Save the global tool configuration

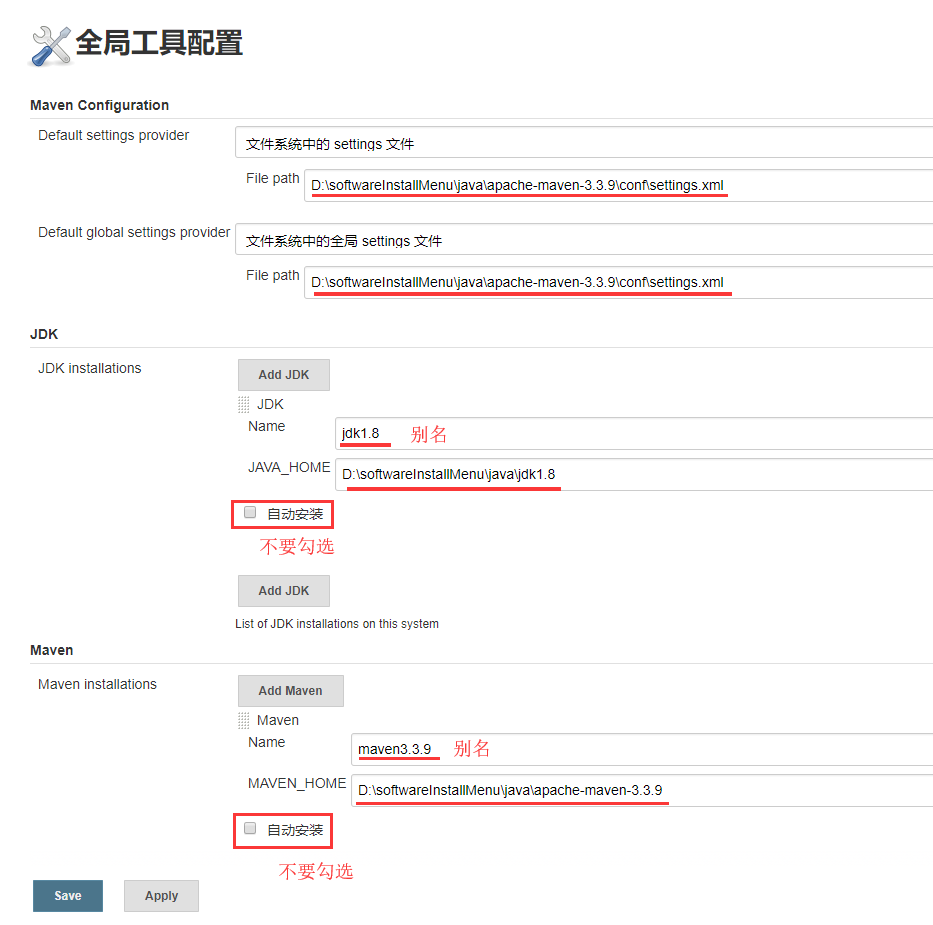(x=68, y=896)
